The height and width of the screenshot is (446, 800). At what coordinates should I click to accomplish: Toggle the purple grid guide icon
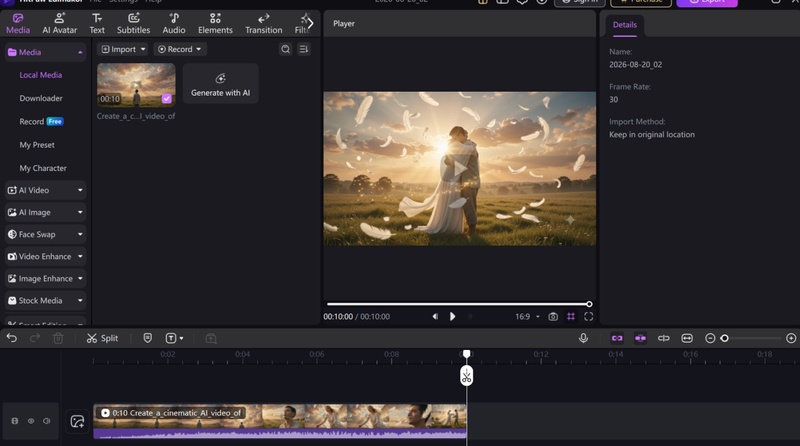click(571, 316)
